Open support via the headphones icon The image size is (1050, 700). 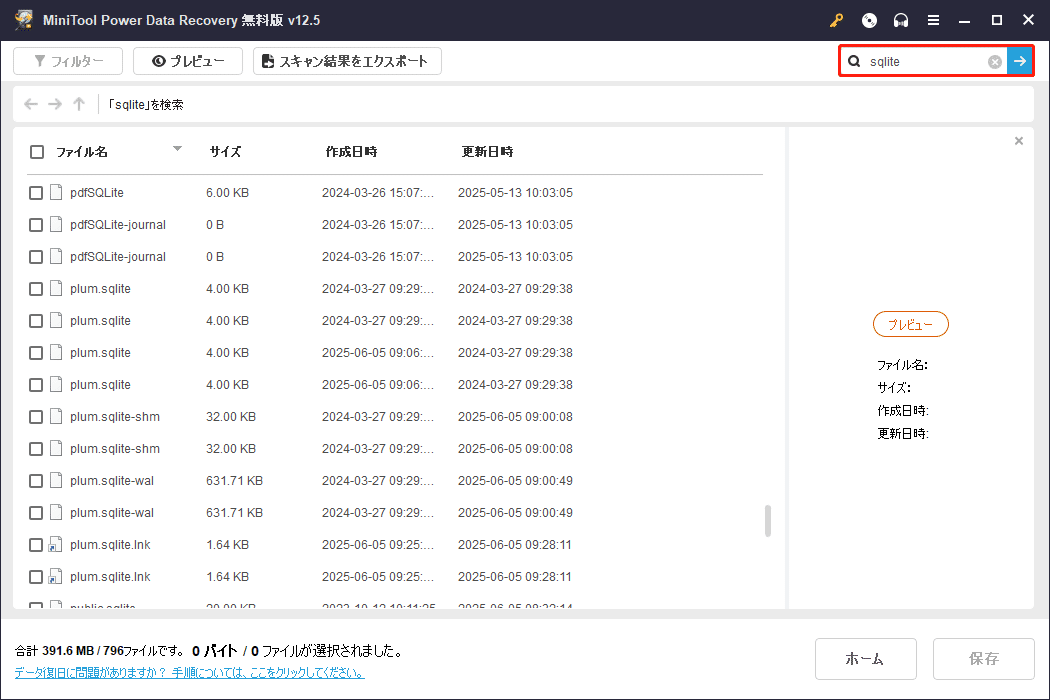tap(901, 20)
